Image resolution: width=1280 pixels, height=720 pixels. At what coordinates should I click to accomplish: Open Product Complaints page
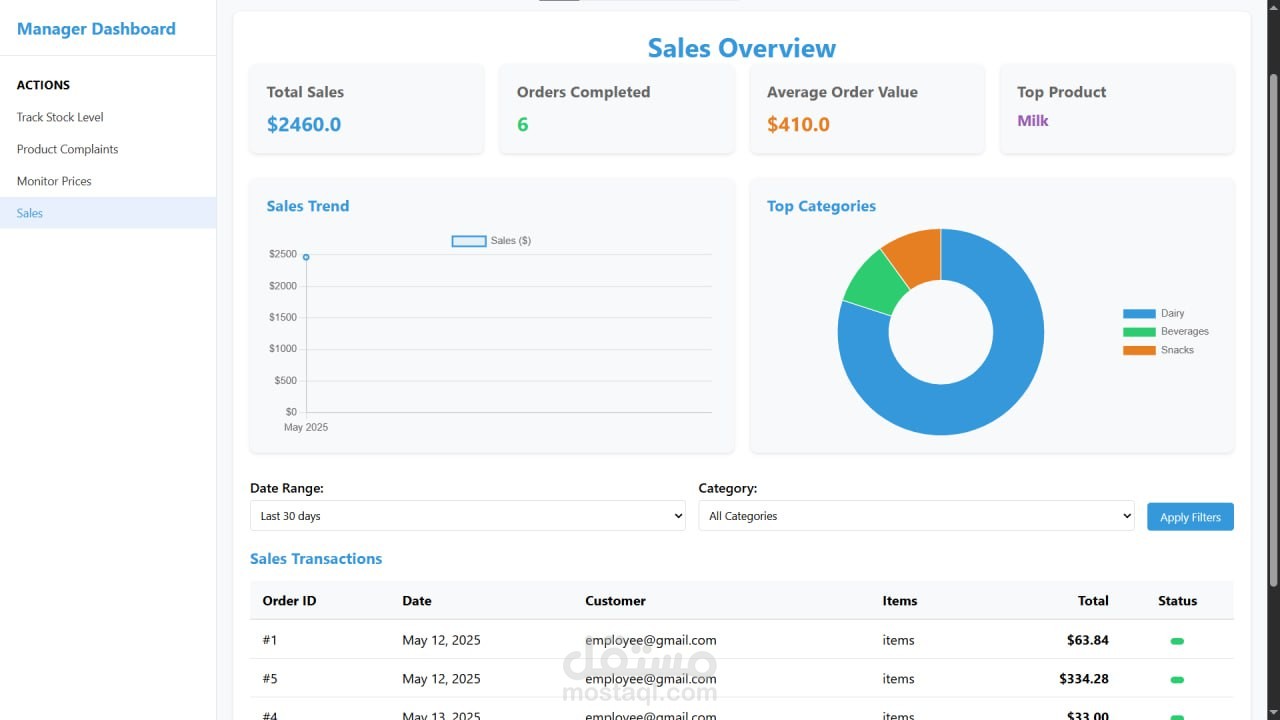[67, 149]
